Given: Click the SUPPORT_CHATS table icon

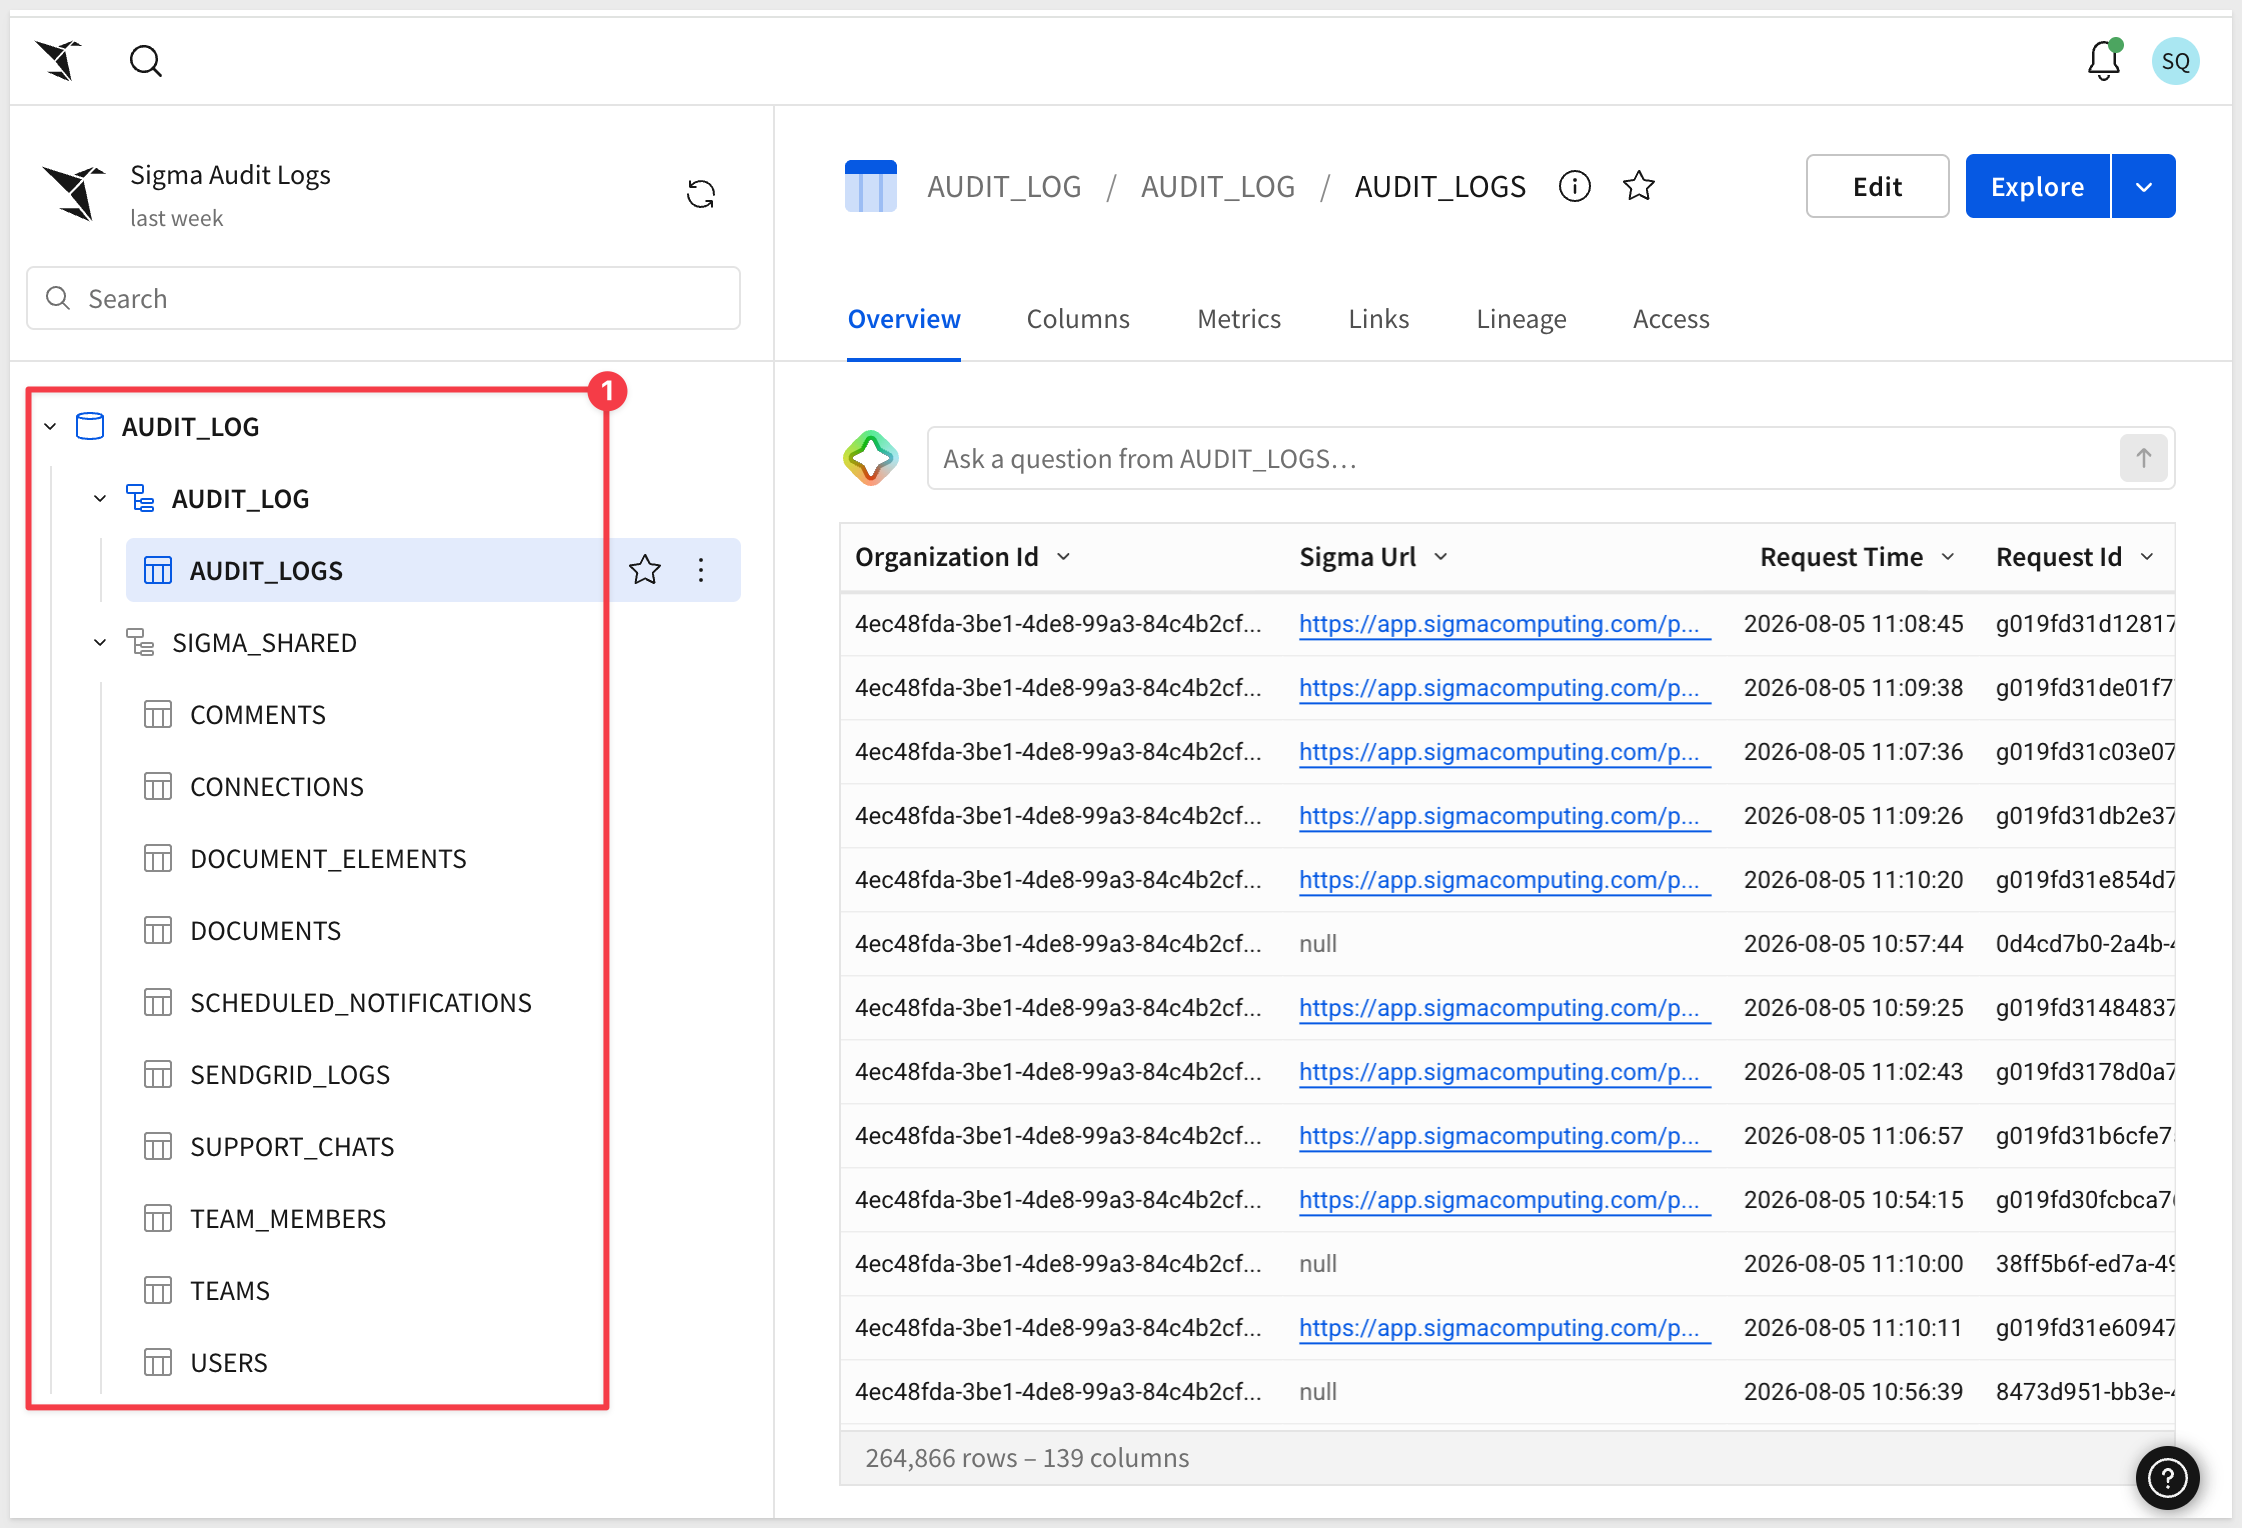Looking at the screenshot, I should coord(158,1146).
